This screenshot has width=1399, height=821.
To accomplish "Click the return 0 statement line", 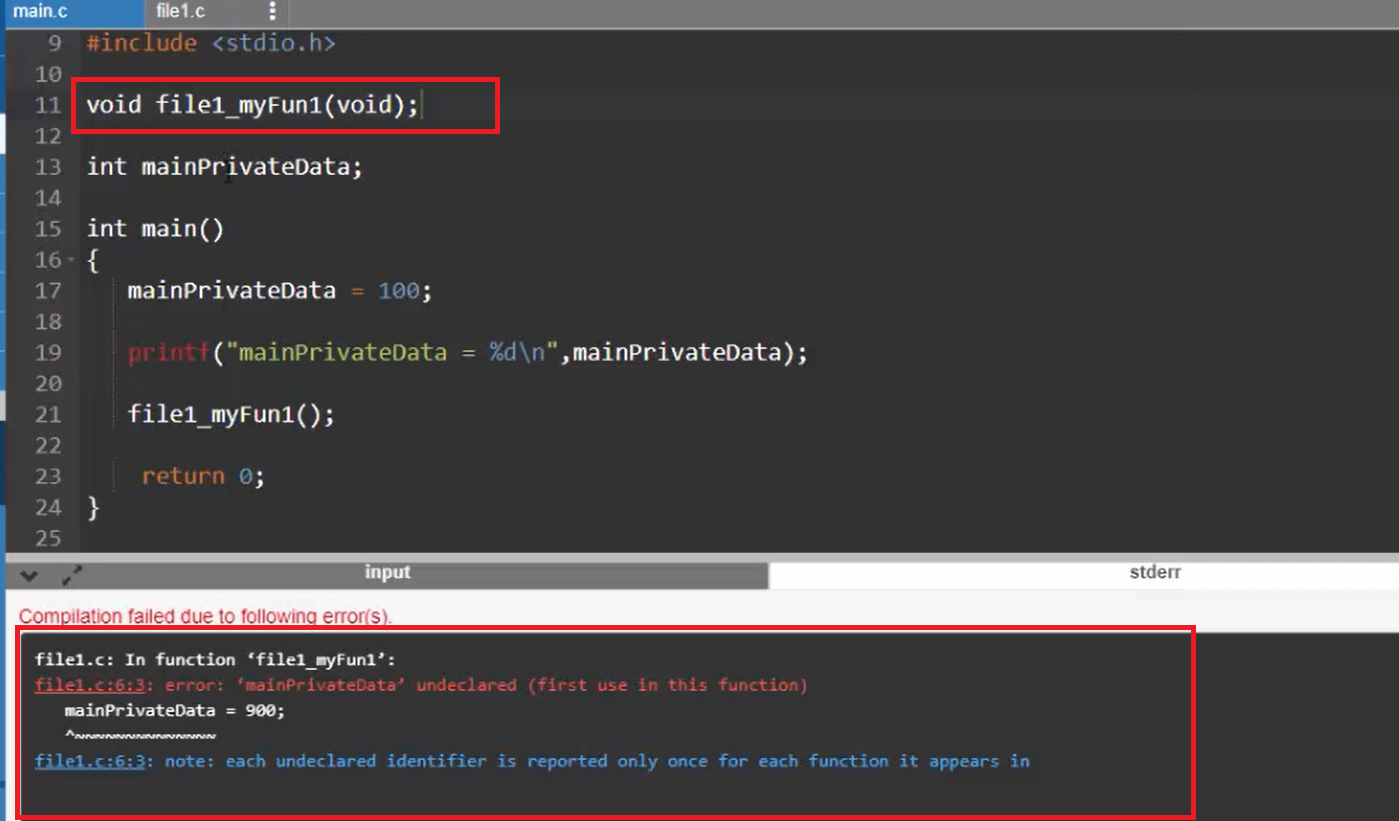I will pyautogui.click(x=203, y=476).
